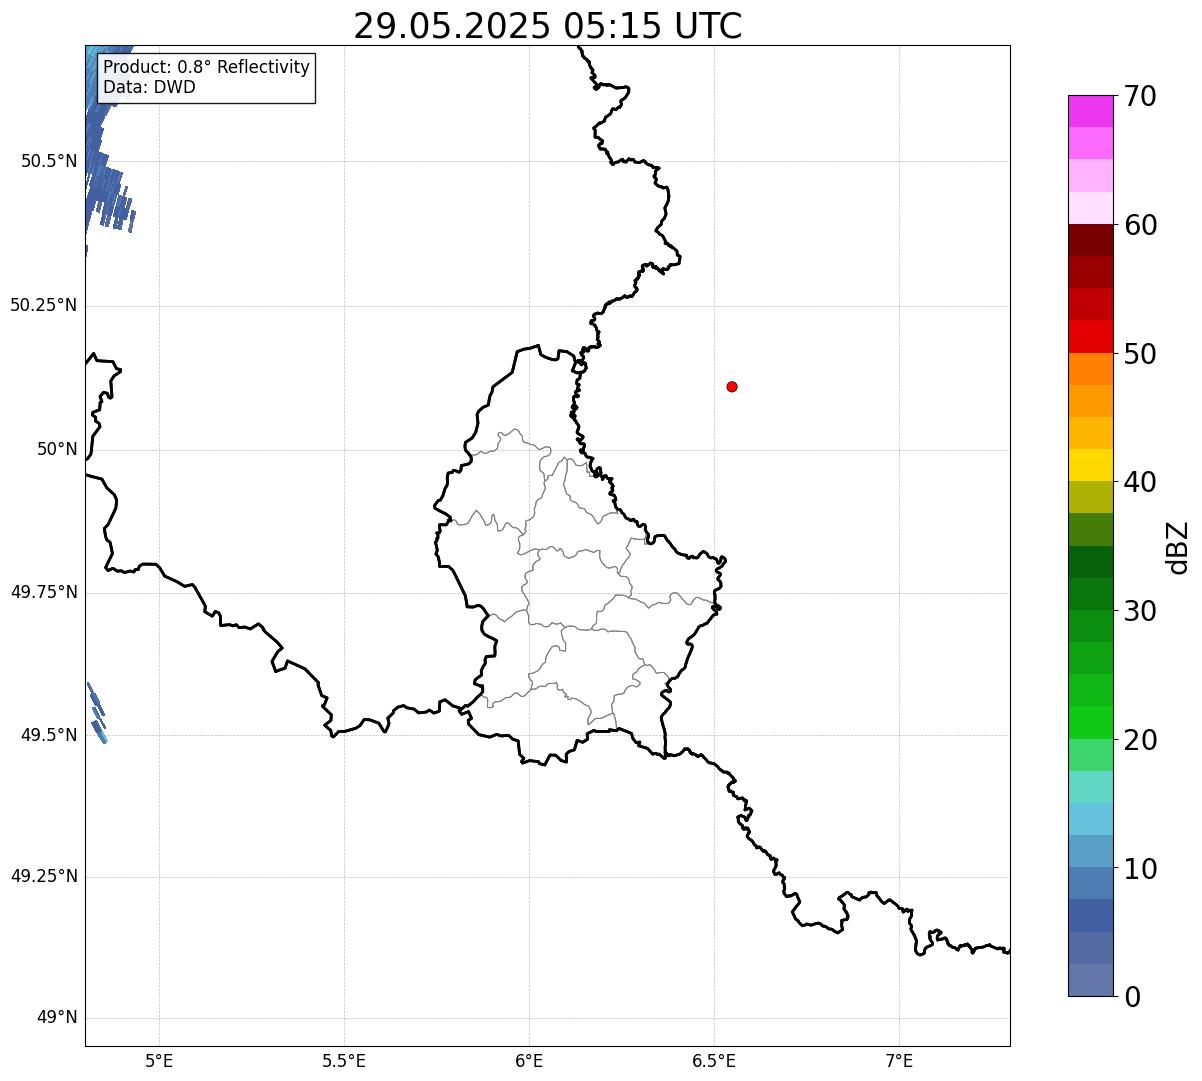The height and width of the screenshot is (1081, 1202).
Task: Click the turquoise colorbar segment near 16 dBZ
Action: pyautogui.click(x=1090, y=787)
